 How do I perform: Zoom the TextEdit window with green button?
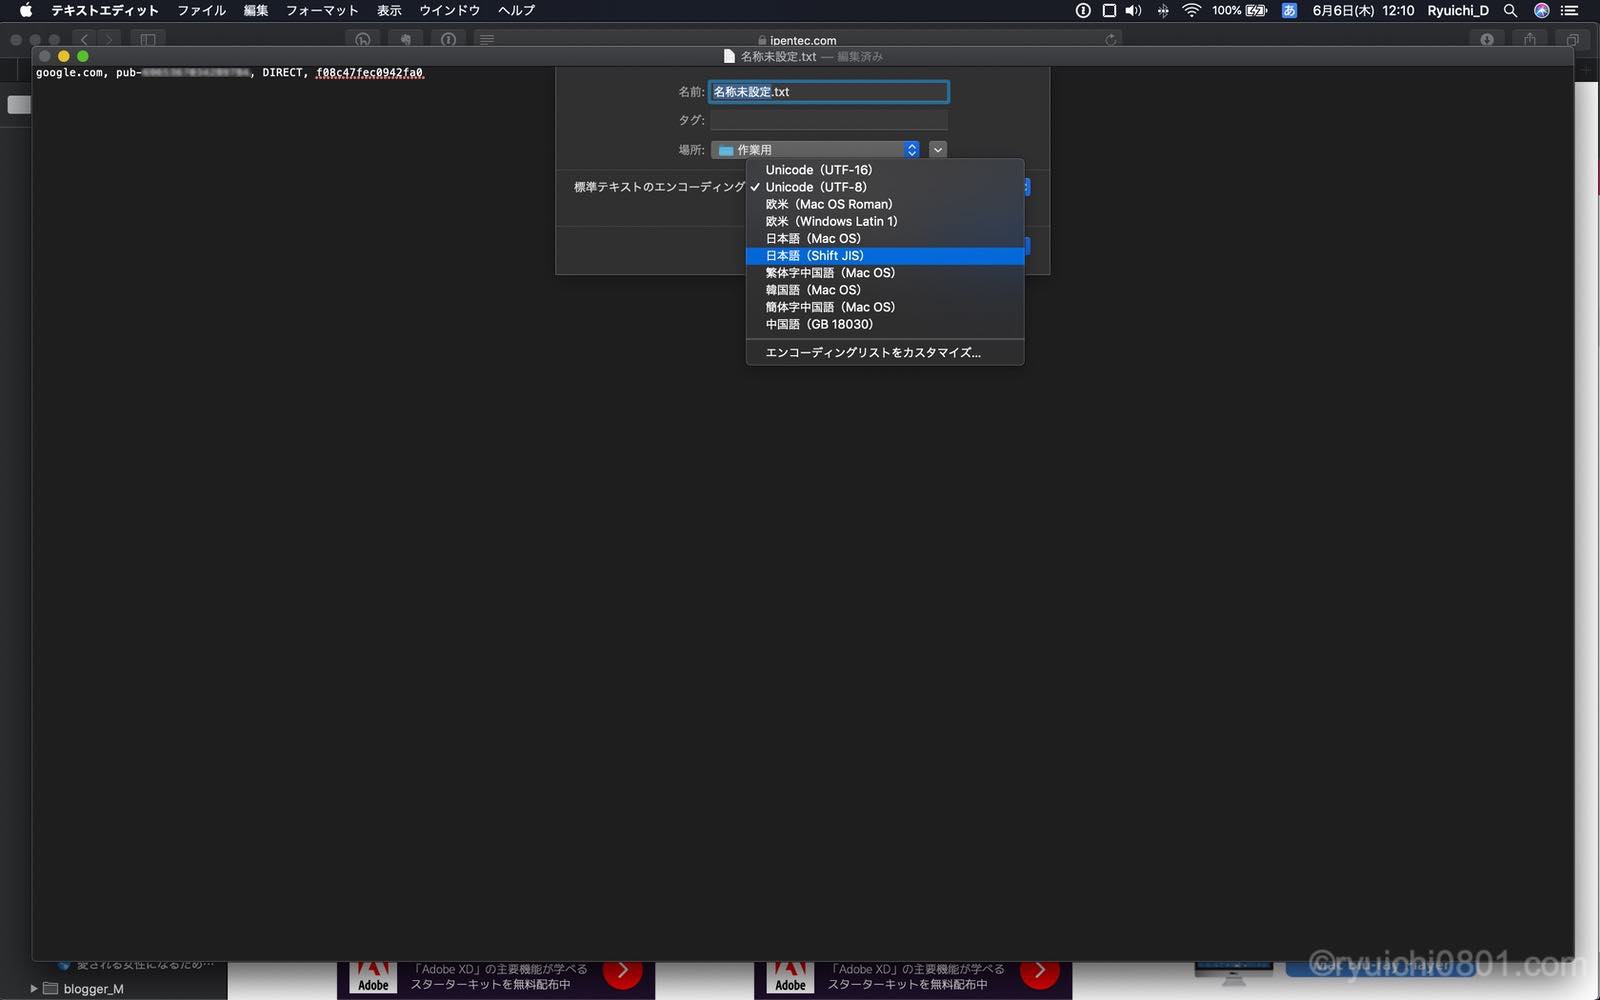(x=83, y=57)
